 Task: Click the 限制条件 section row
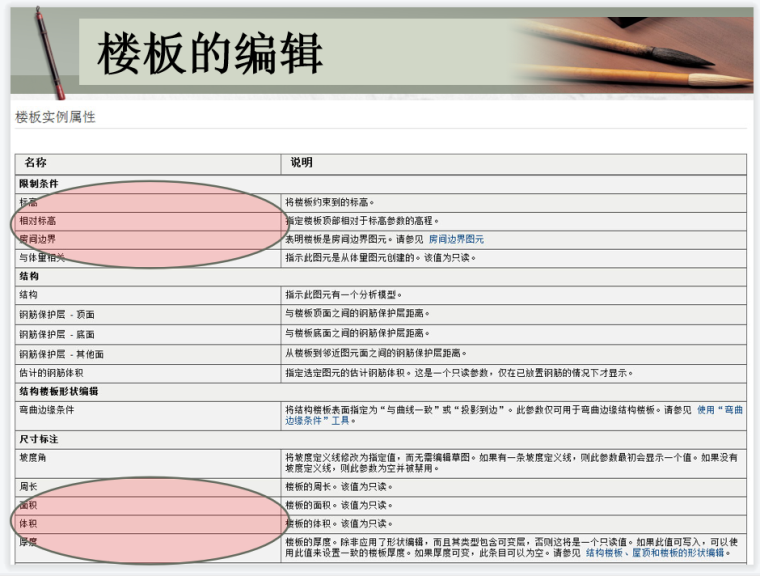tap(38, 183)
